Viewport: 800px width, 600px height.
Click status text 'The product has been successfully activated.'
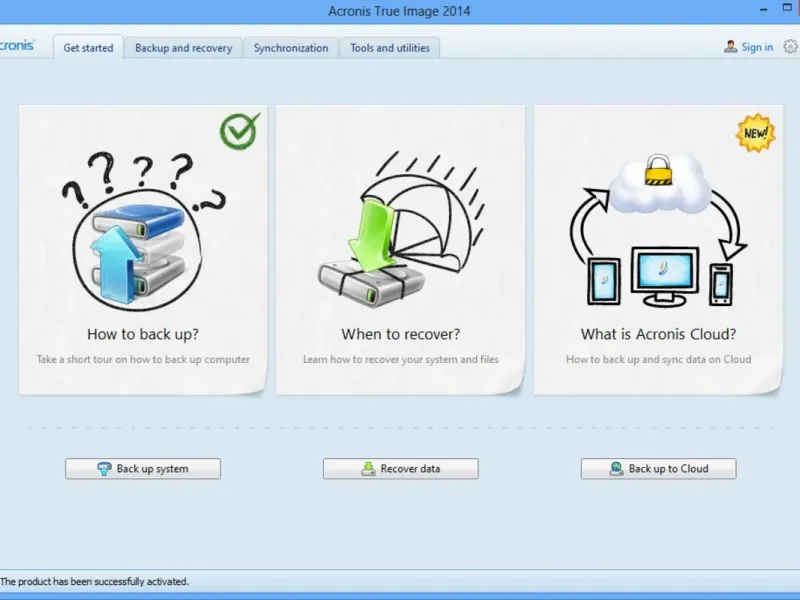pos(94,582)
